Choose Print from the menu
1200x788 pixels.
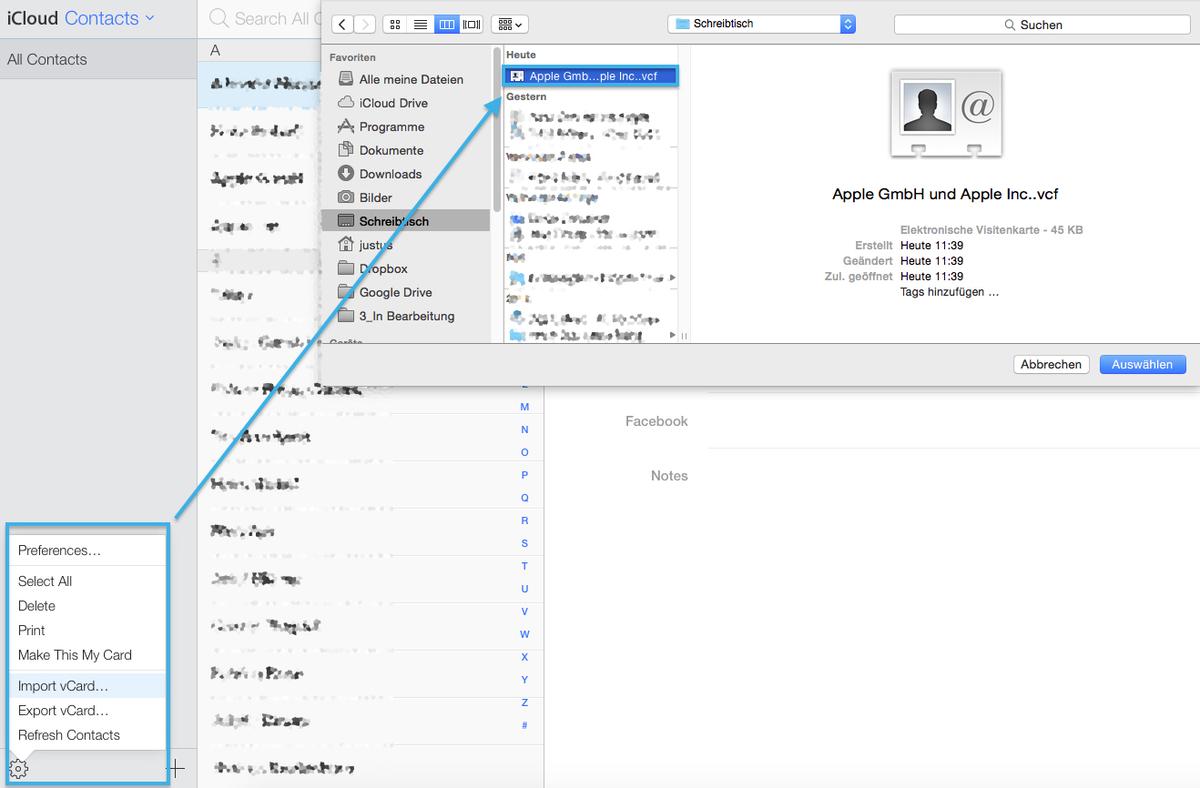88,630
